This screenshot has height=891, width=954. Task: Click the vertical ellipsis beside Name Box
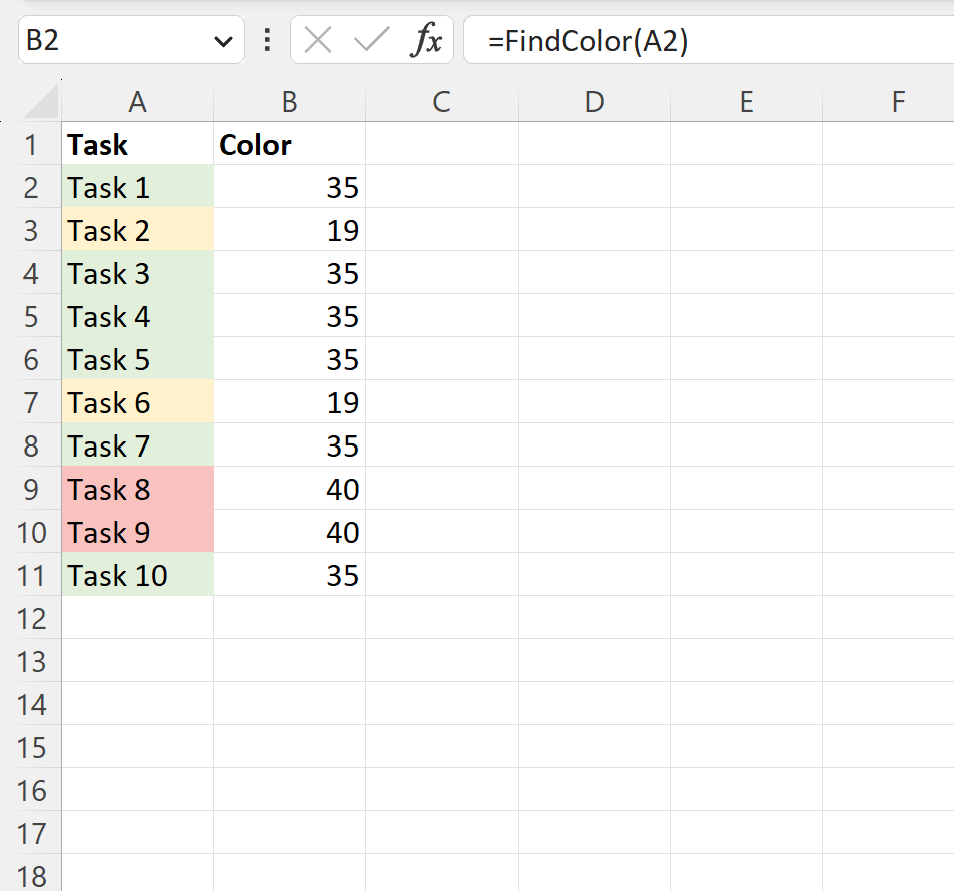(x=266, y=41)
